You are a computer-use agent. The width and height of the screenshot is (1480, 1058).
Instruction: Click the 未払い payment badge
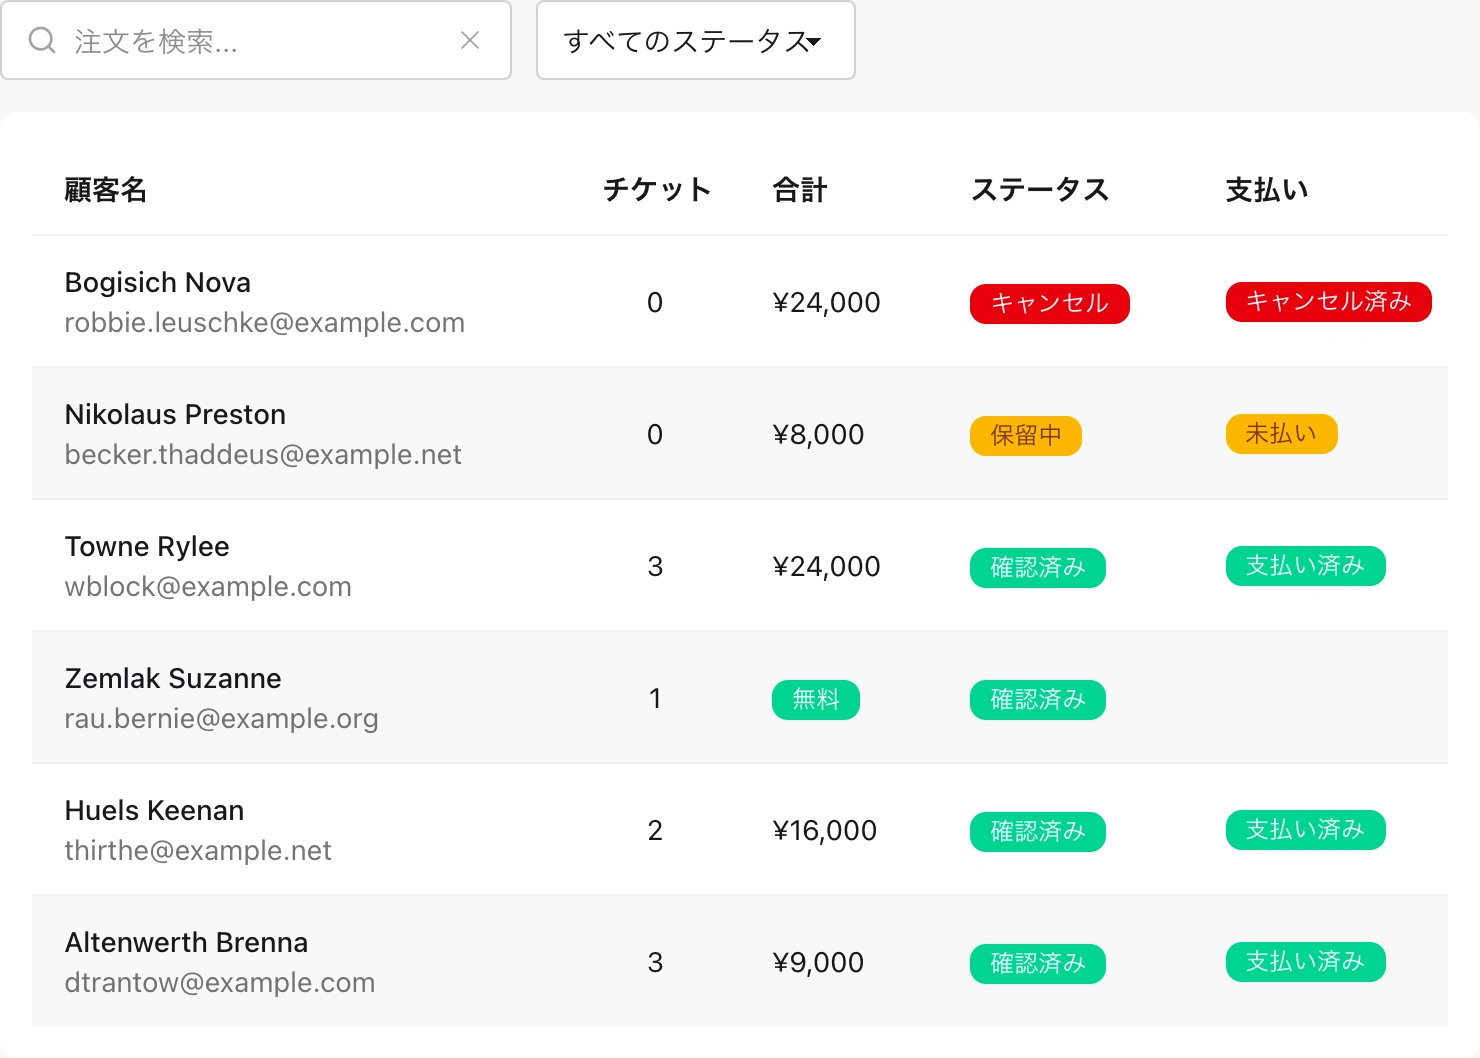1282,434
